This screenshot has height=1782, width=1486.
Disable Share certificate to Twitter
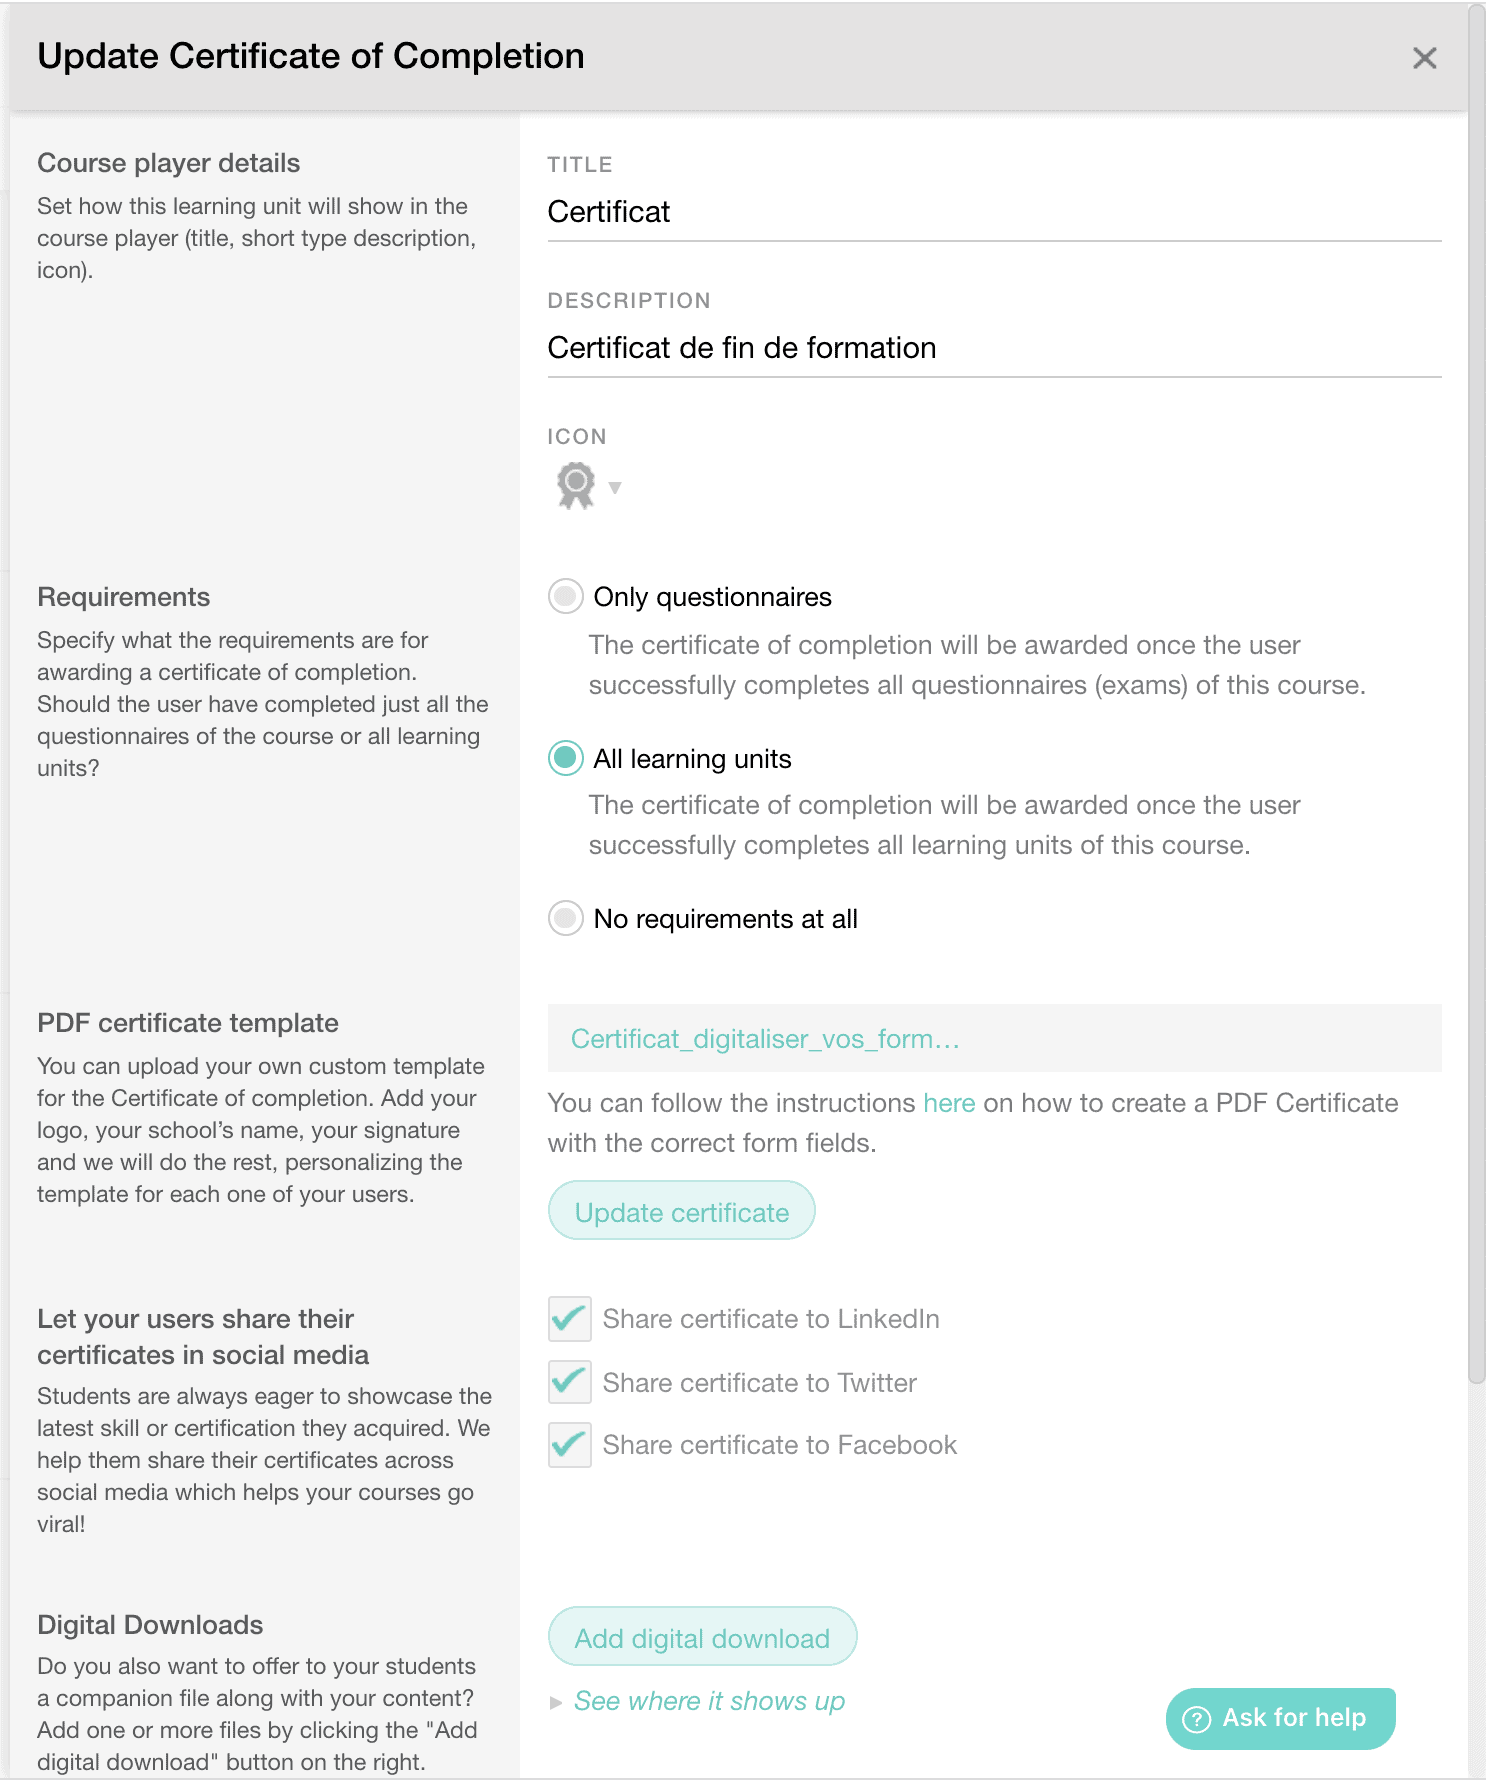569,1382
